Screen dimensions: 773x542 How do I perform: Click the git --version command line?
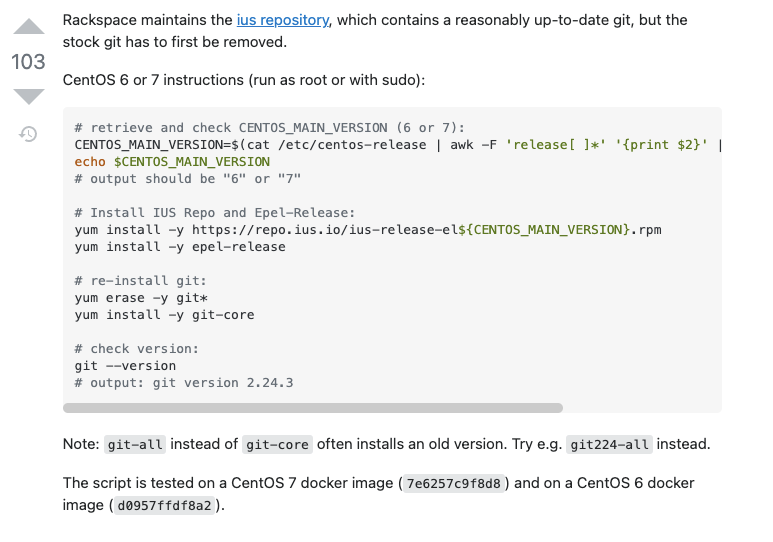click(x=125, y=366)
